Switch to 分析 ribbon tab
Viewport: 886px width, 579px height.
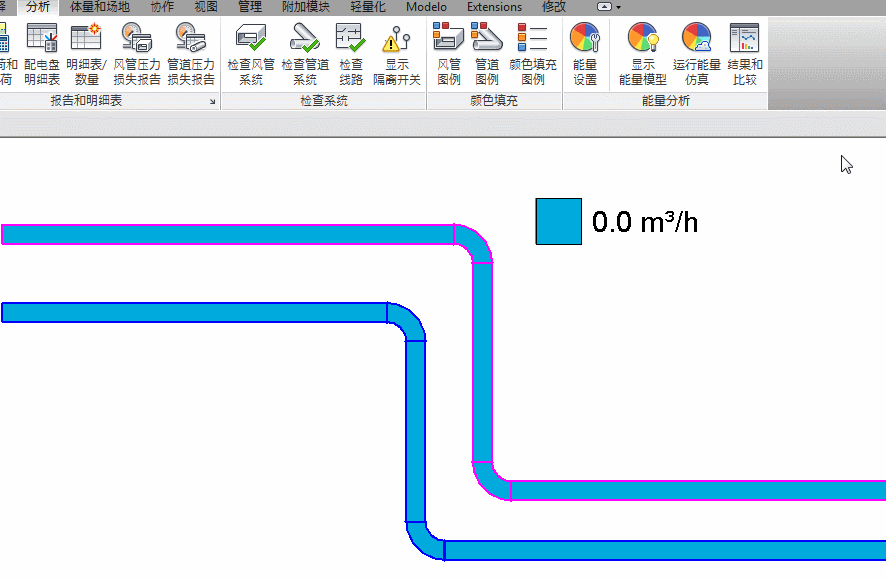[38, 7]
